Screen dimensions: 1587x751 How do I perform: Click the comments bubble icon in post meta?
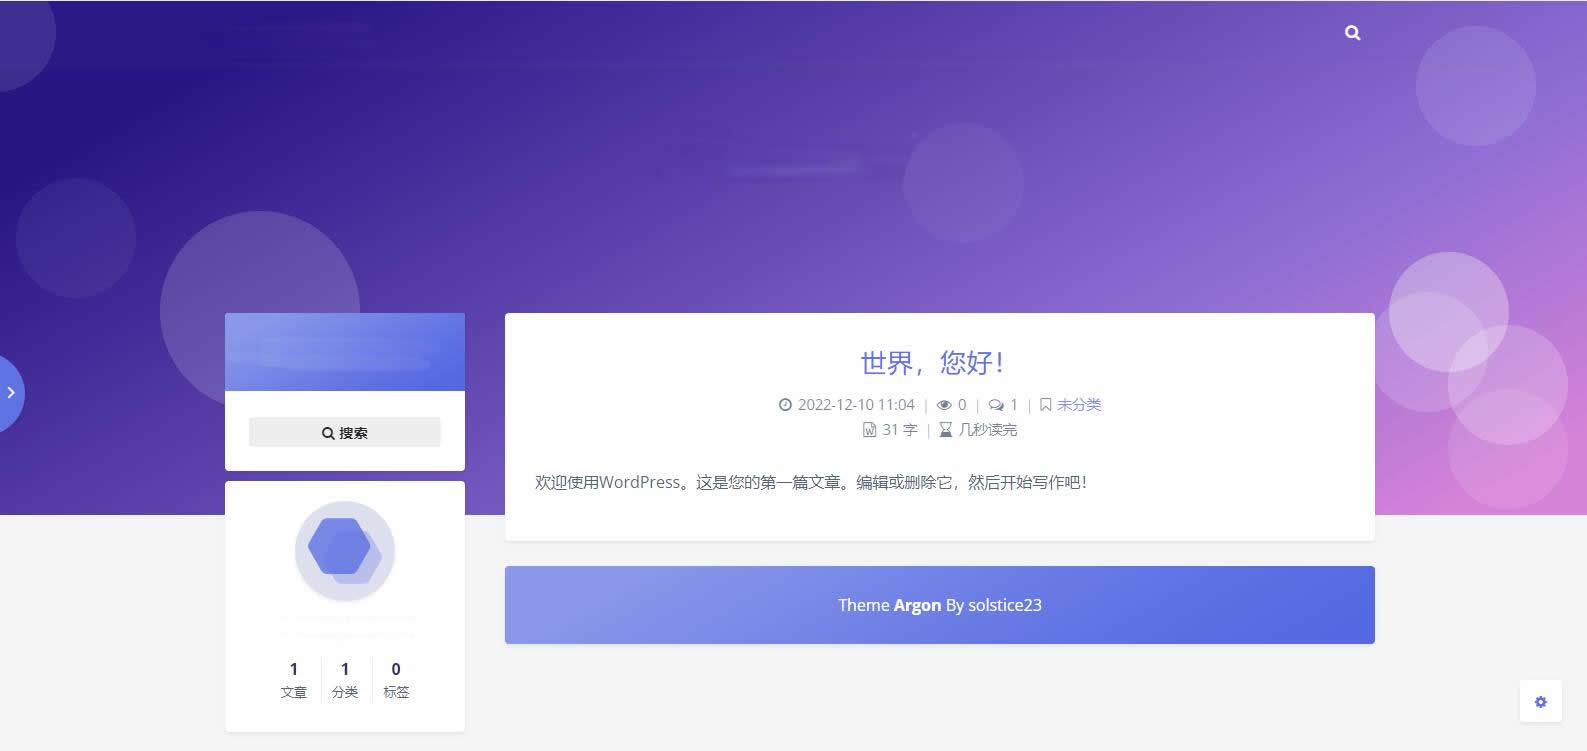996,405
